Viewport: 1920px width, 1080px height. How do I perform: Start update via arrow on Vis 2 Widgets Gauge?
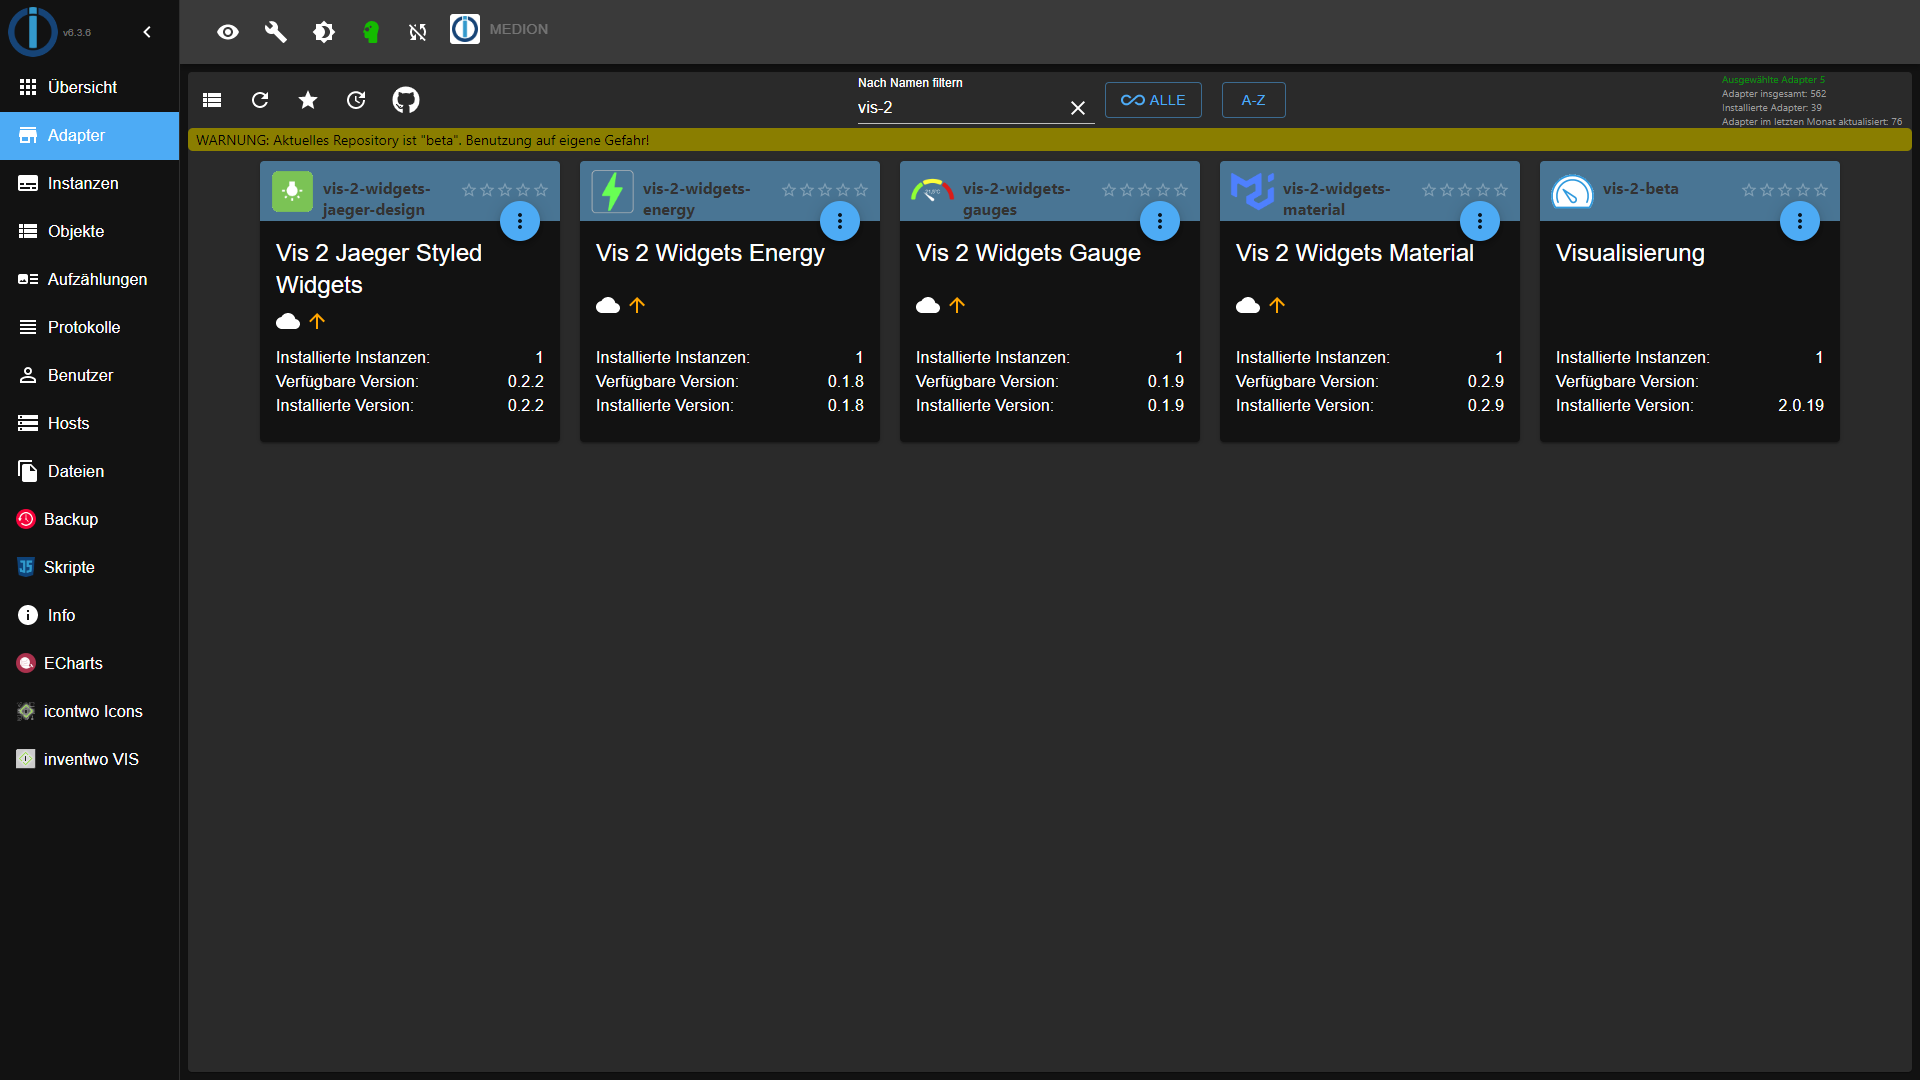click(x=957, y=305)
